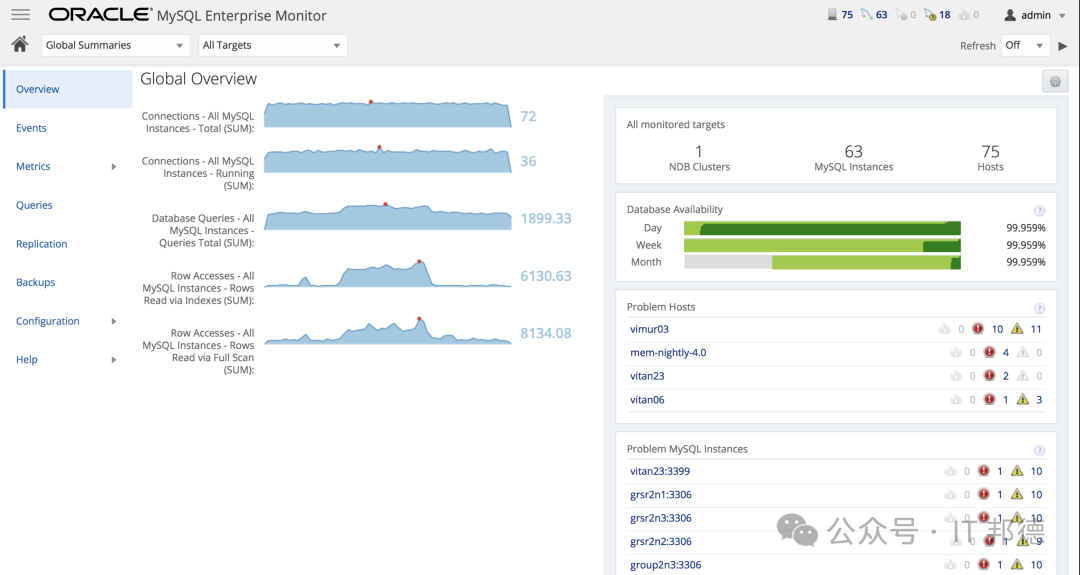Click the red critical icon for vitan06

click(989, 399)
